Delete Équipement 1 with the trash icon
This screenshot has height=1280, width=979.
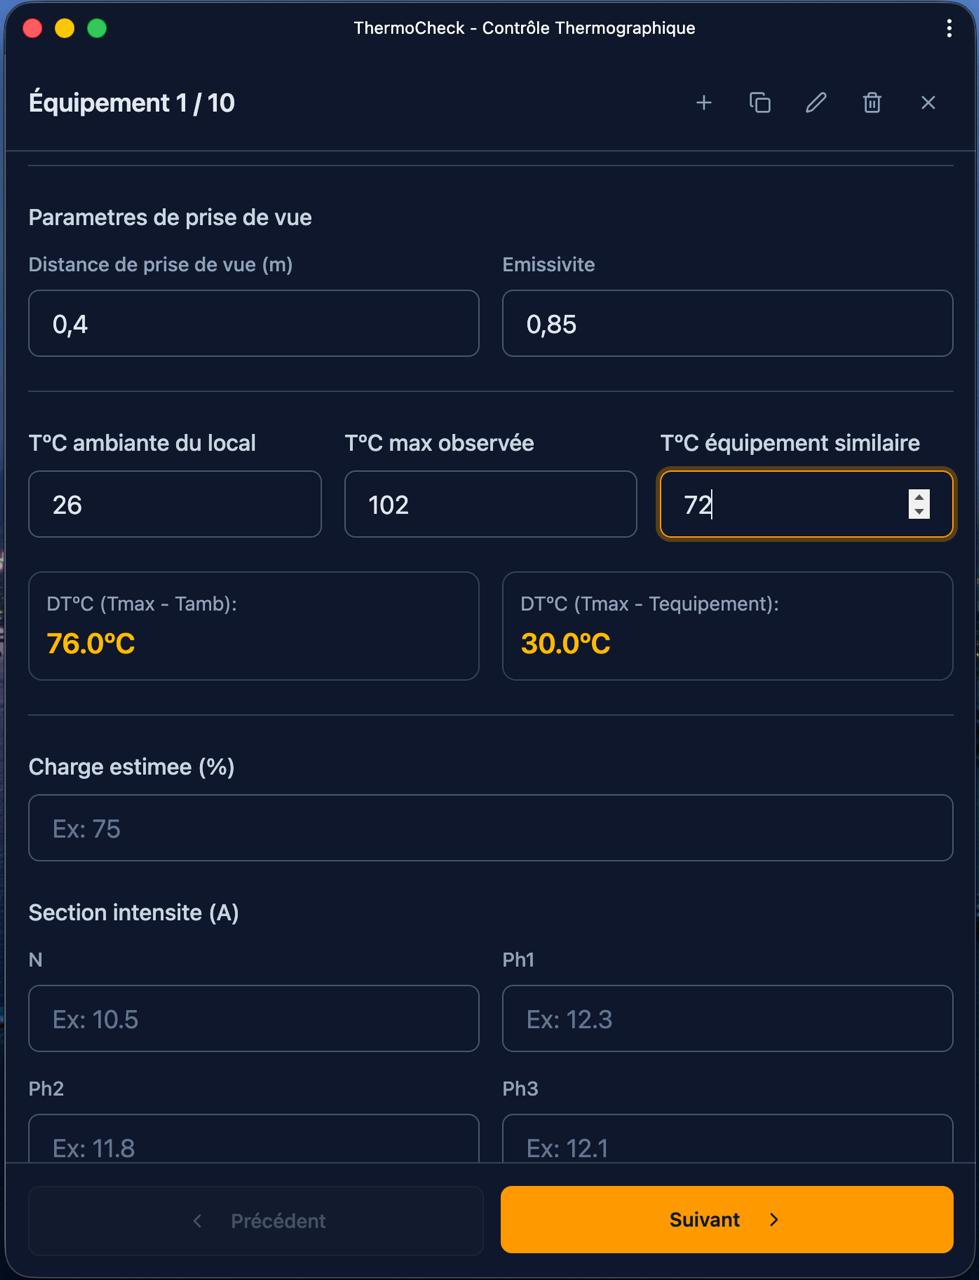(x=871, y=102)
